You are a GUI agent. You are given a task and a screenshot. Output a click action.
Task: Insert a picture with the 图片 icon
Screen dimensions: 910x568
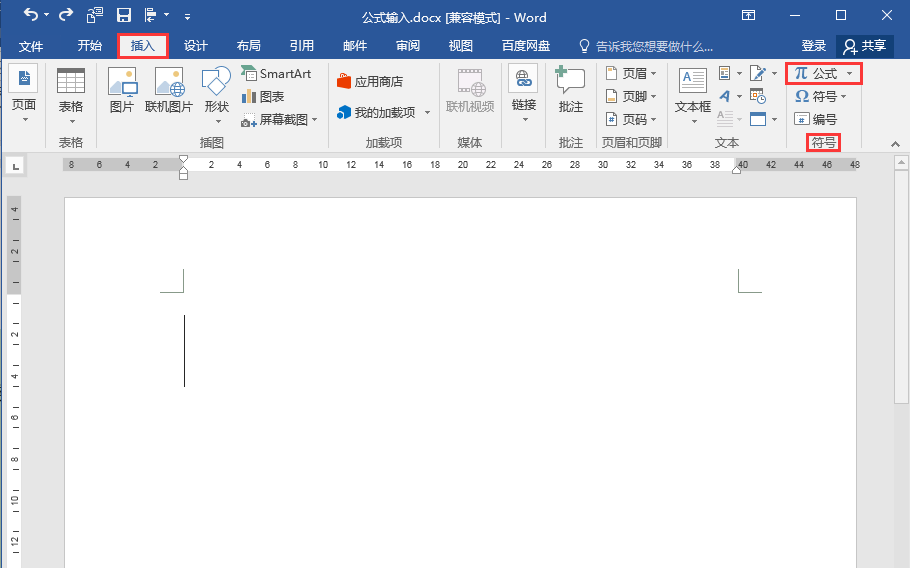(x=122, y=90)
